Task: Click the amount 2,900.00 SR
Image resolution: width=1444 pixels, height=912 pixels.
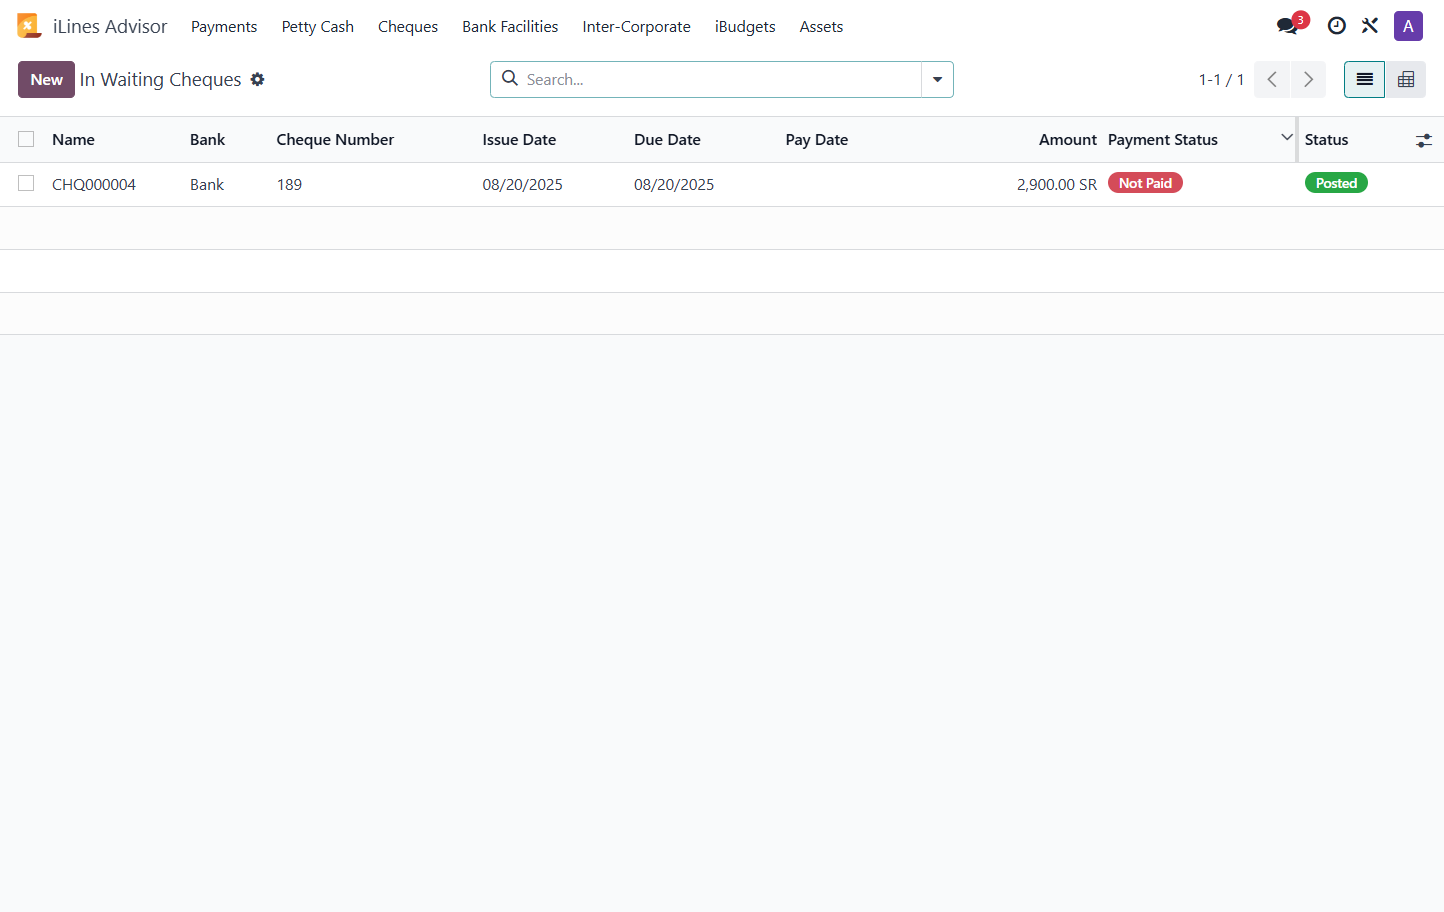Action: [x=1057, y=184]
